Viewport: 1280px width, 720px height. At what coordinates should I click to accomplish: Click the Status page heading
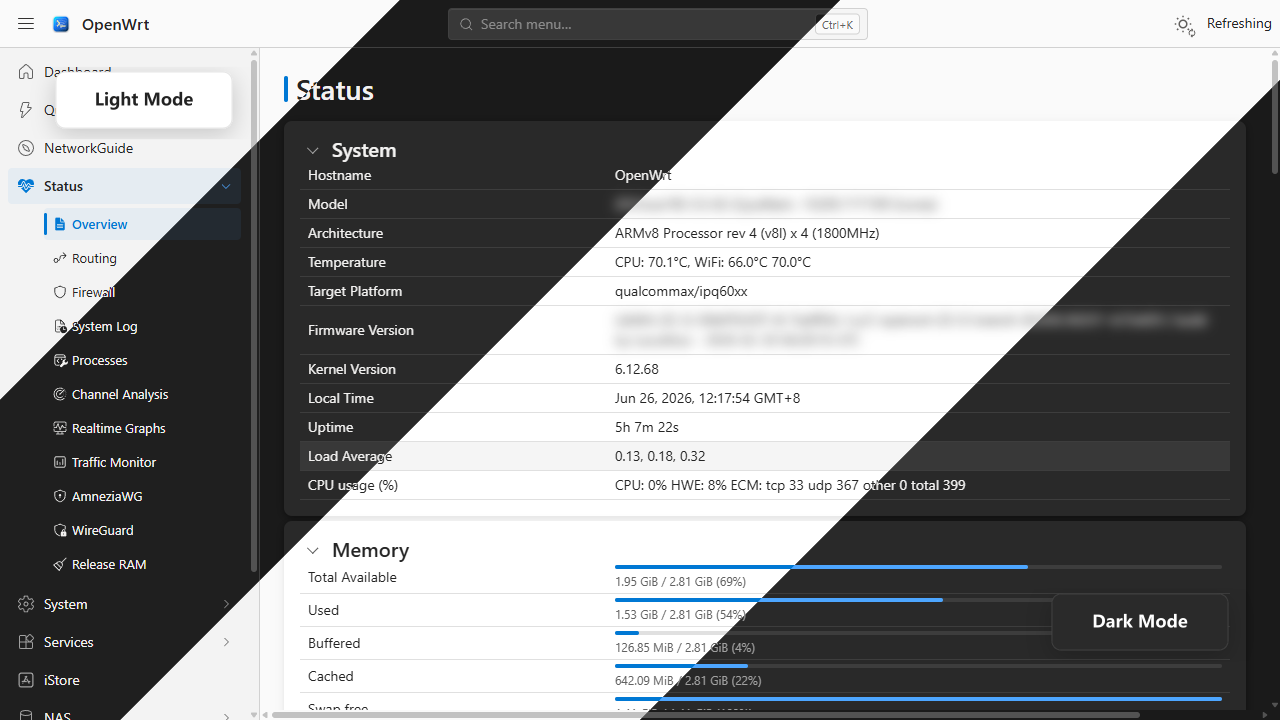point(335,91)
